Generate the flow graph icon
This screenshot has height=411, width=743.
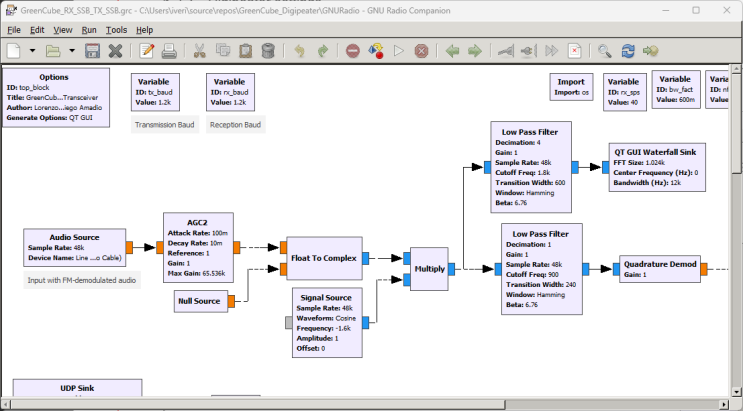376,51
